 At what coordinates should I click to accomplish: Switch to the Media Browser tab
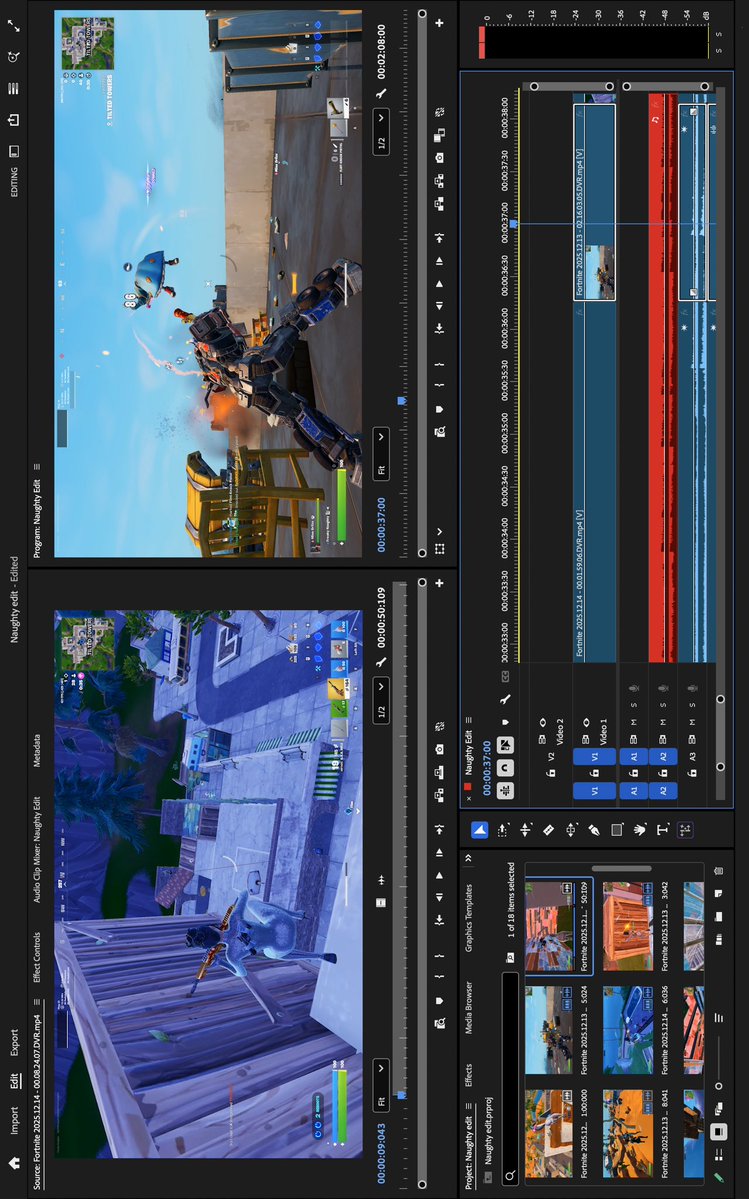(469, 1009)
